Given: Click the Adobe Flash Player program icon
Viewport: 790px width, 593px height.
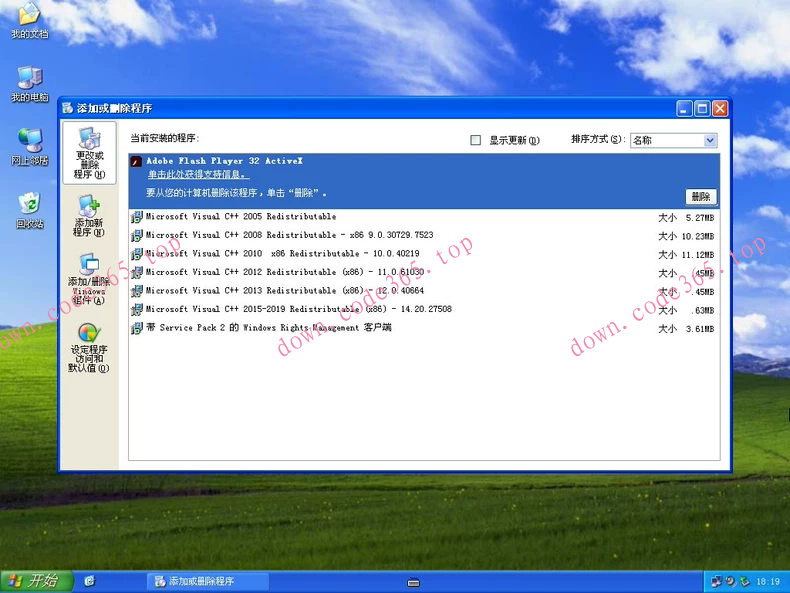Looking at the screenshot, I should pos(137,161).
